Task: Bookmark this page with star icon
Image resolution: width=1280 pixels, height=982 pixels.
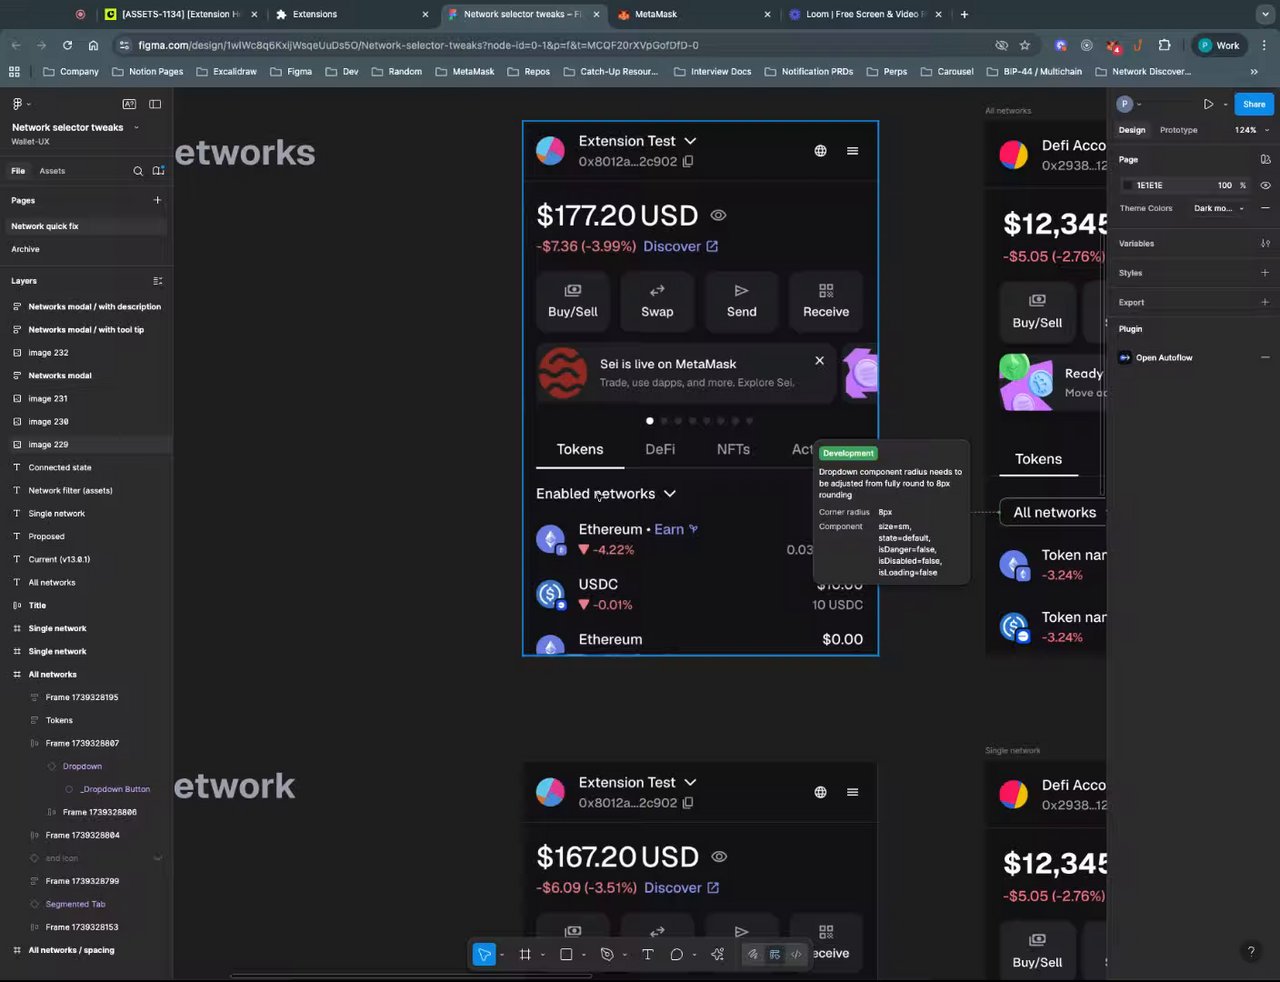Action: pyautogui.click(x=1024, y=45)
